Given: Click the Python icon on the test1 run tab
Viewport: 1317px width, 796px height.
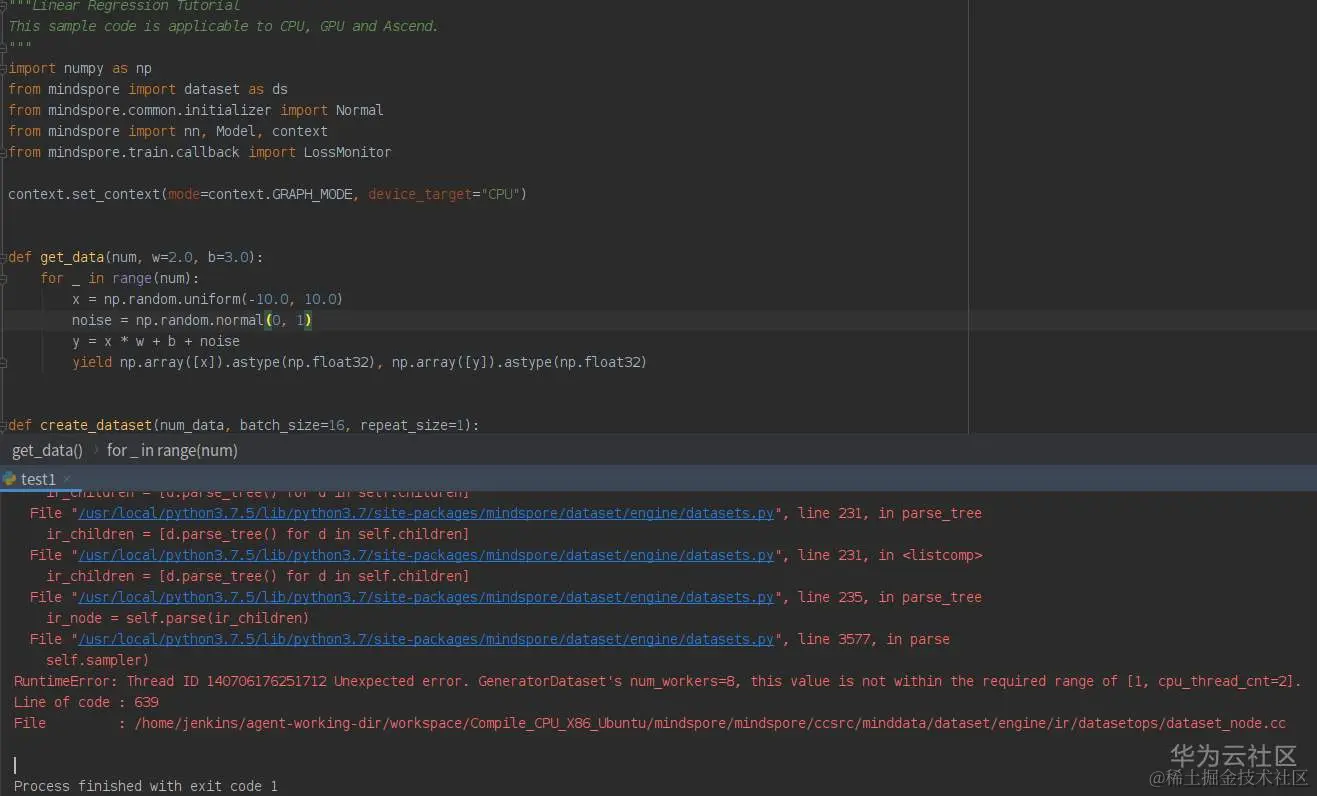Looking at the screenshot, I should (x=10, y=479).
